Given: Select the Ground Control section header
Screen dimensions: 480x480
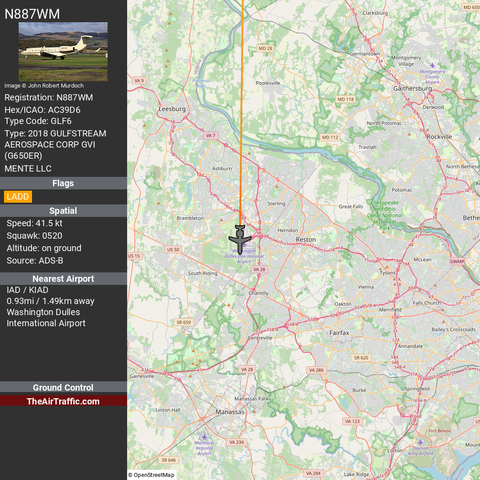Looking at the screenshot, I should point(63,387).
